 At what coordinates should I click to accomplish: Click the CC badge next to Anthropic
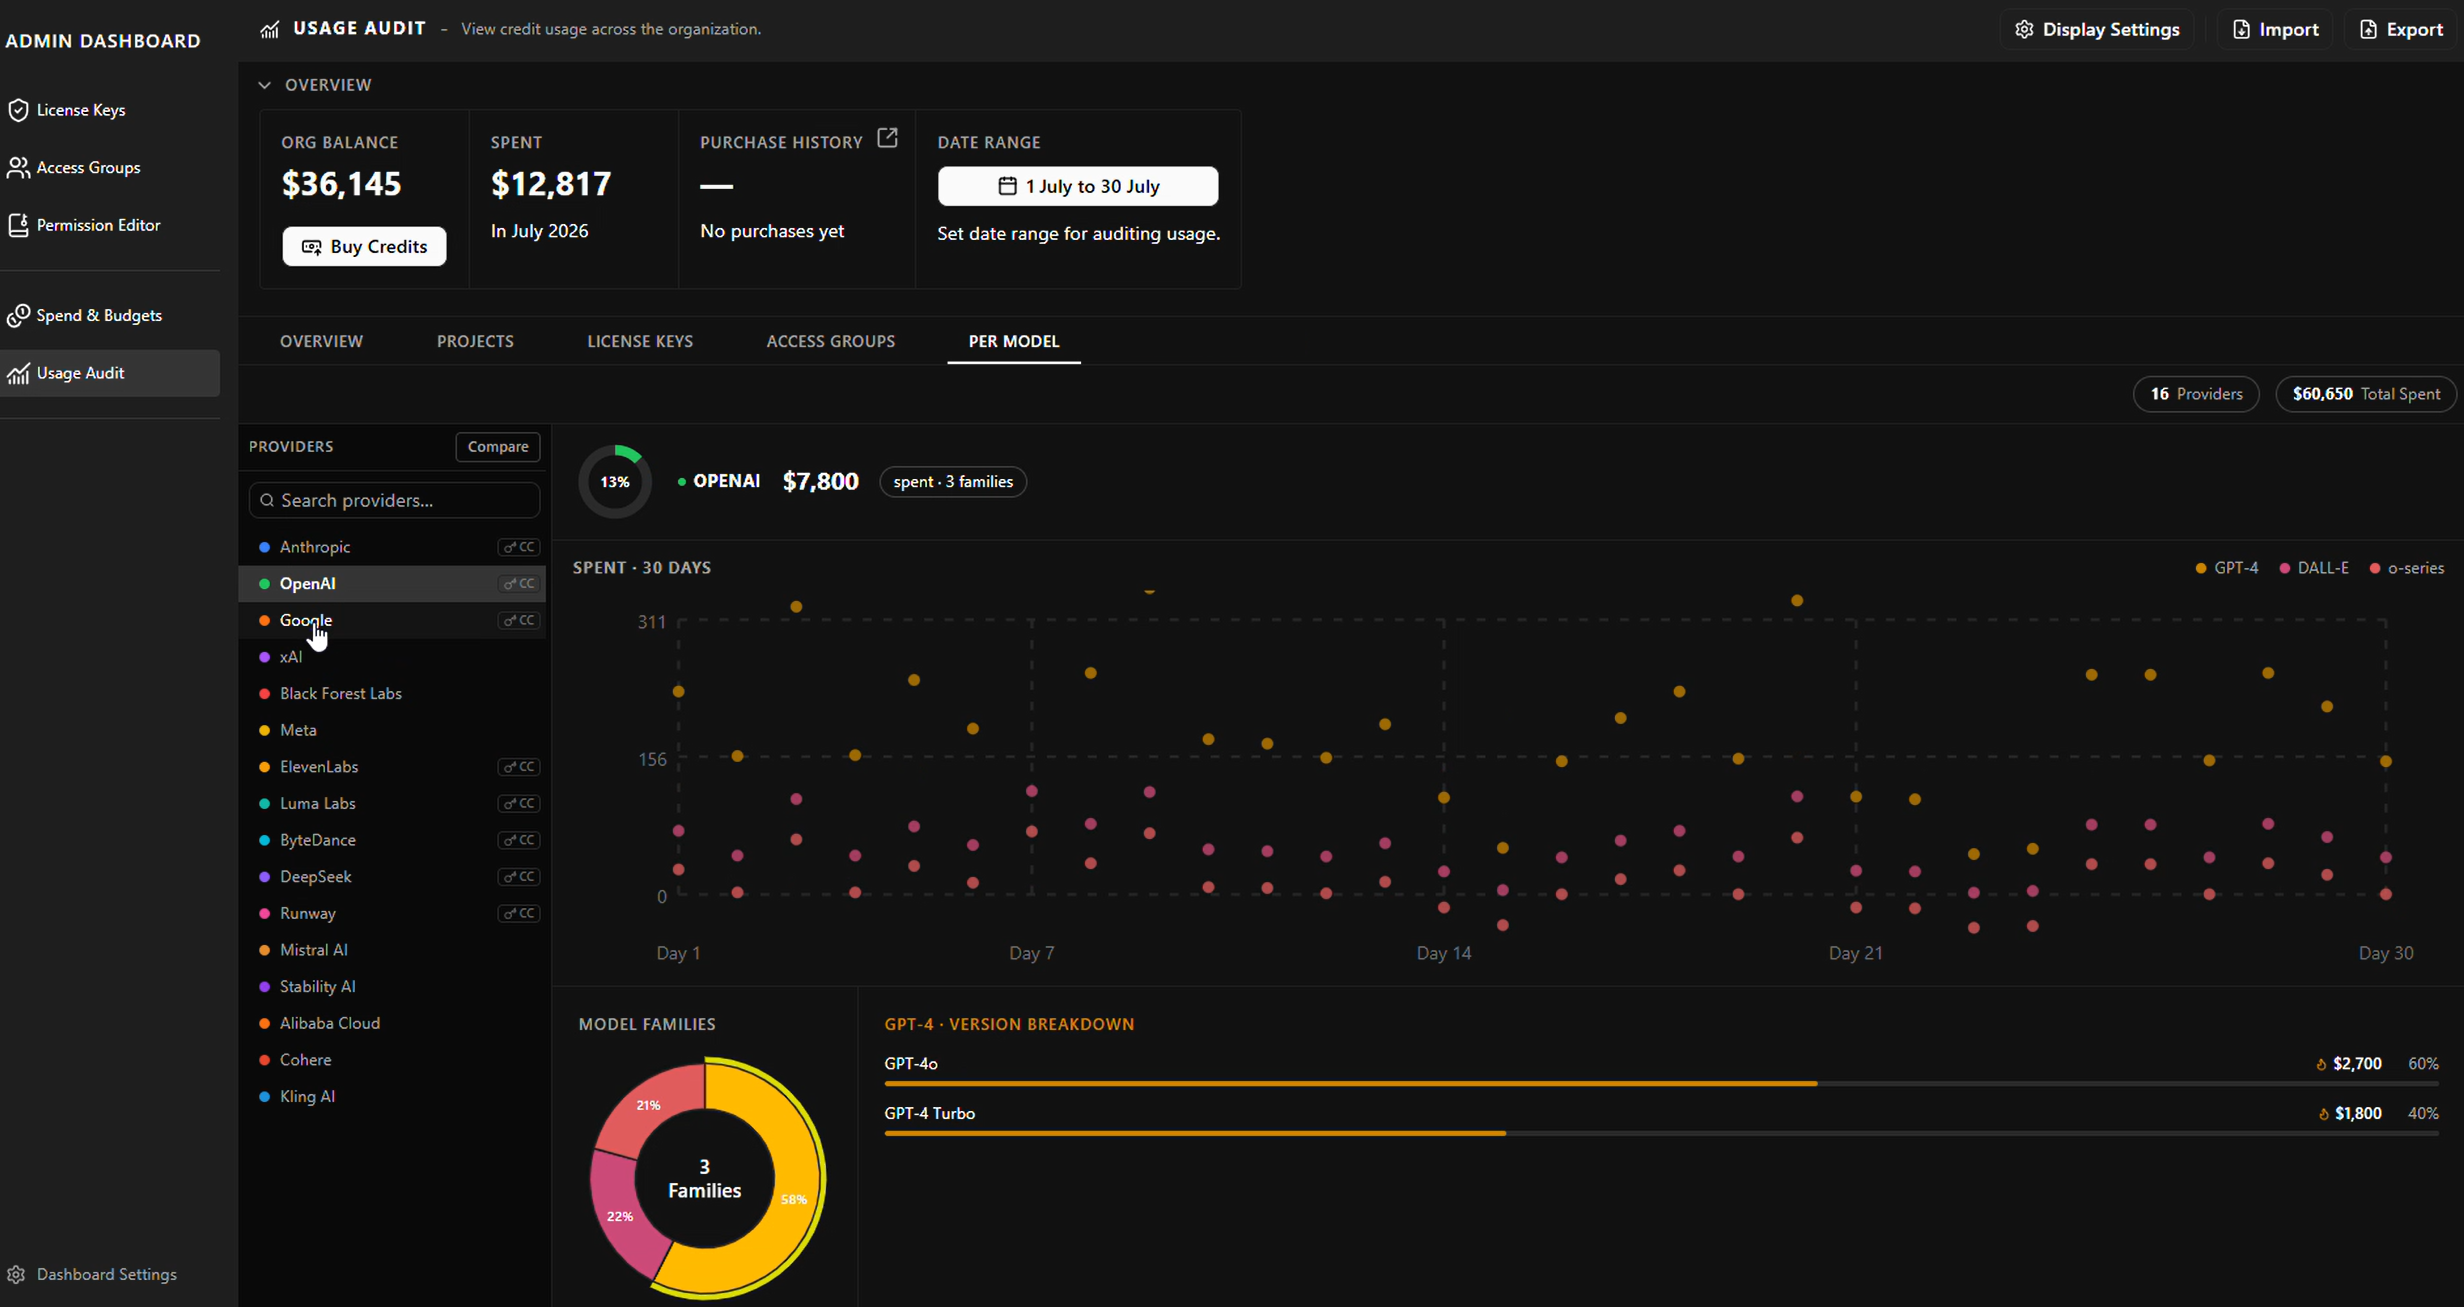click(x=519, y=547)
